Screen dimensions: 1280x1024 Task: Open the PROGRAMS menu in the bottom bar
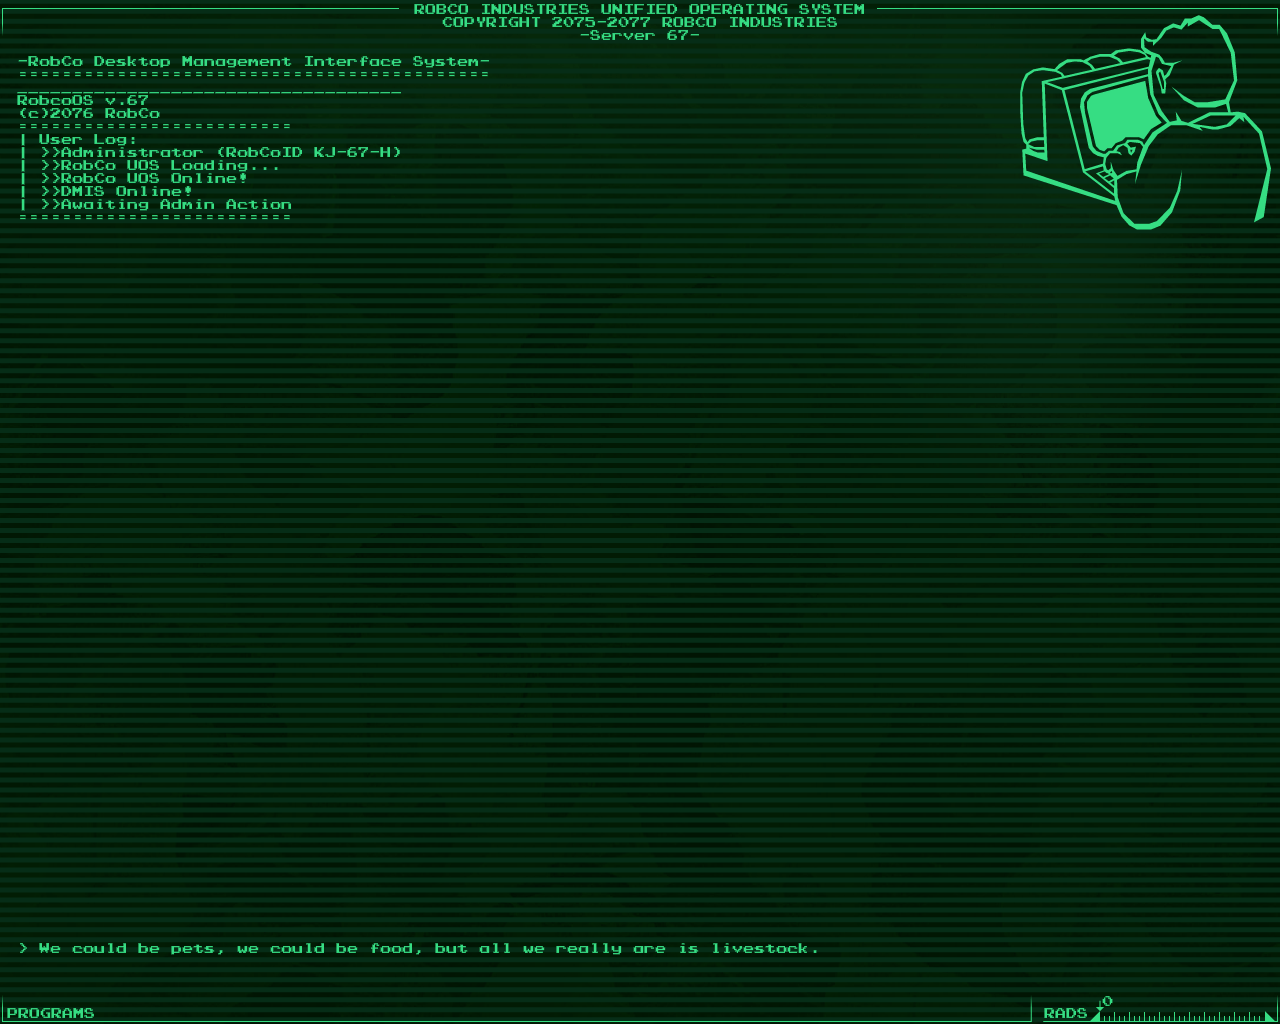[50, 1013]
